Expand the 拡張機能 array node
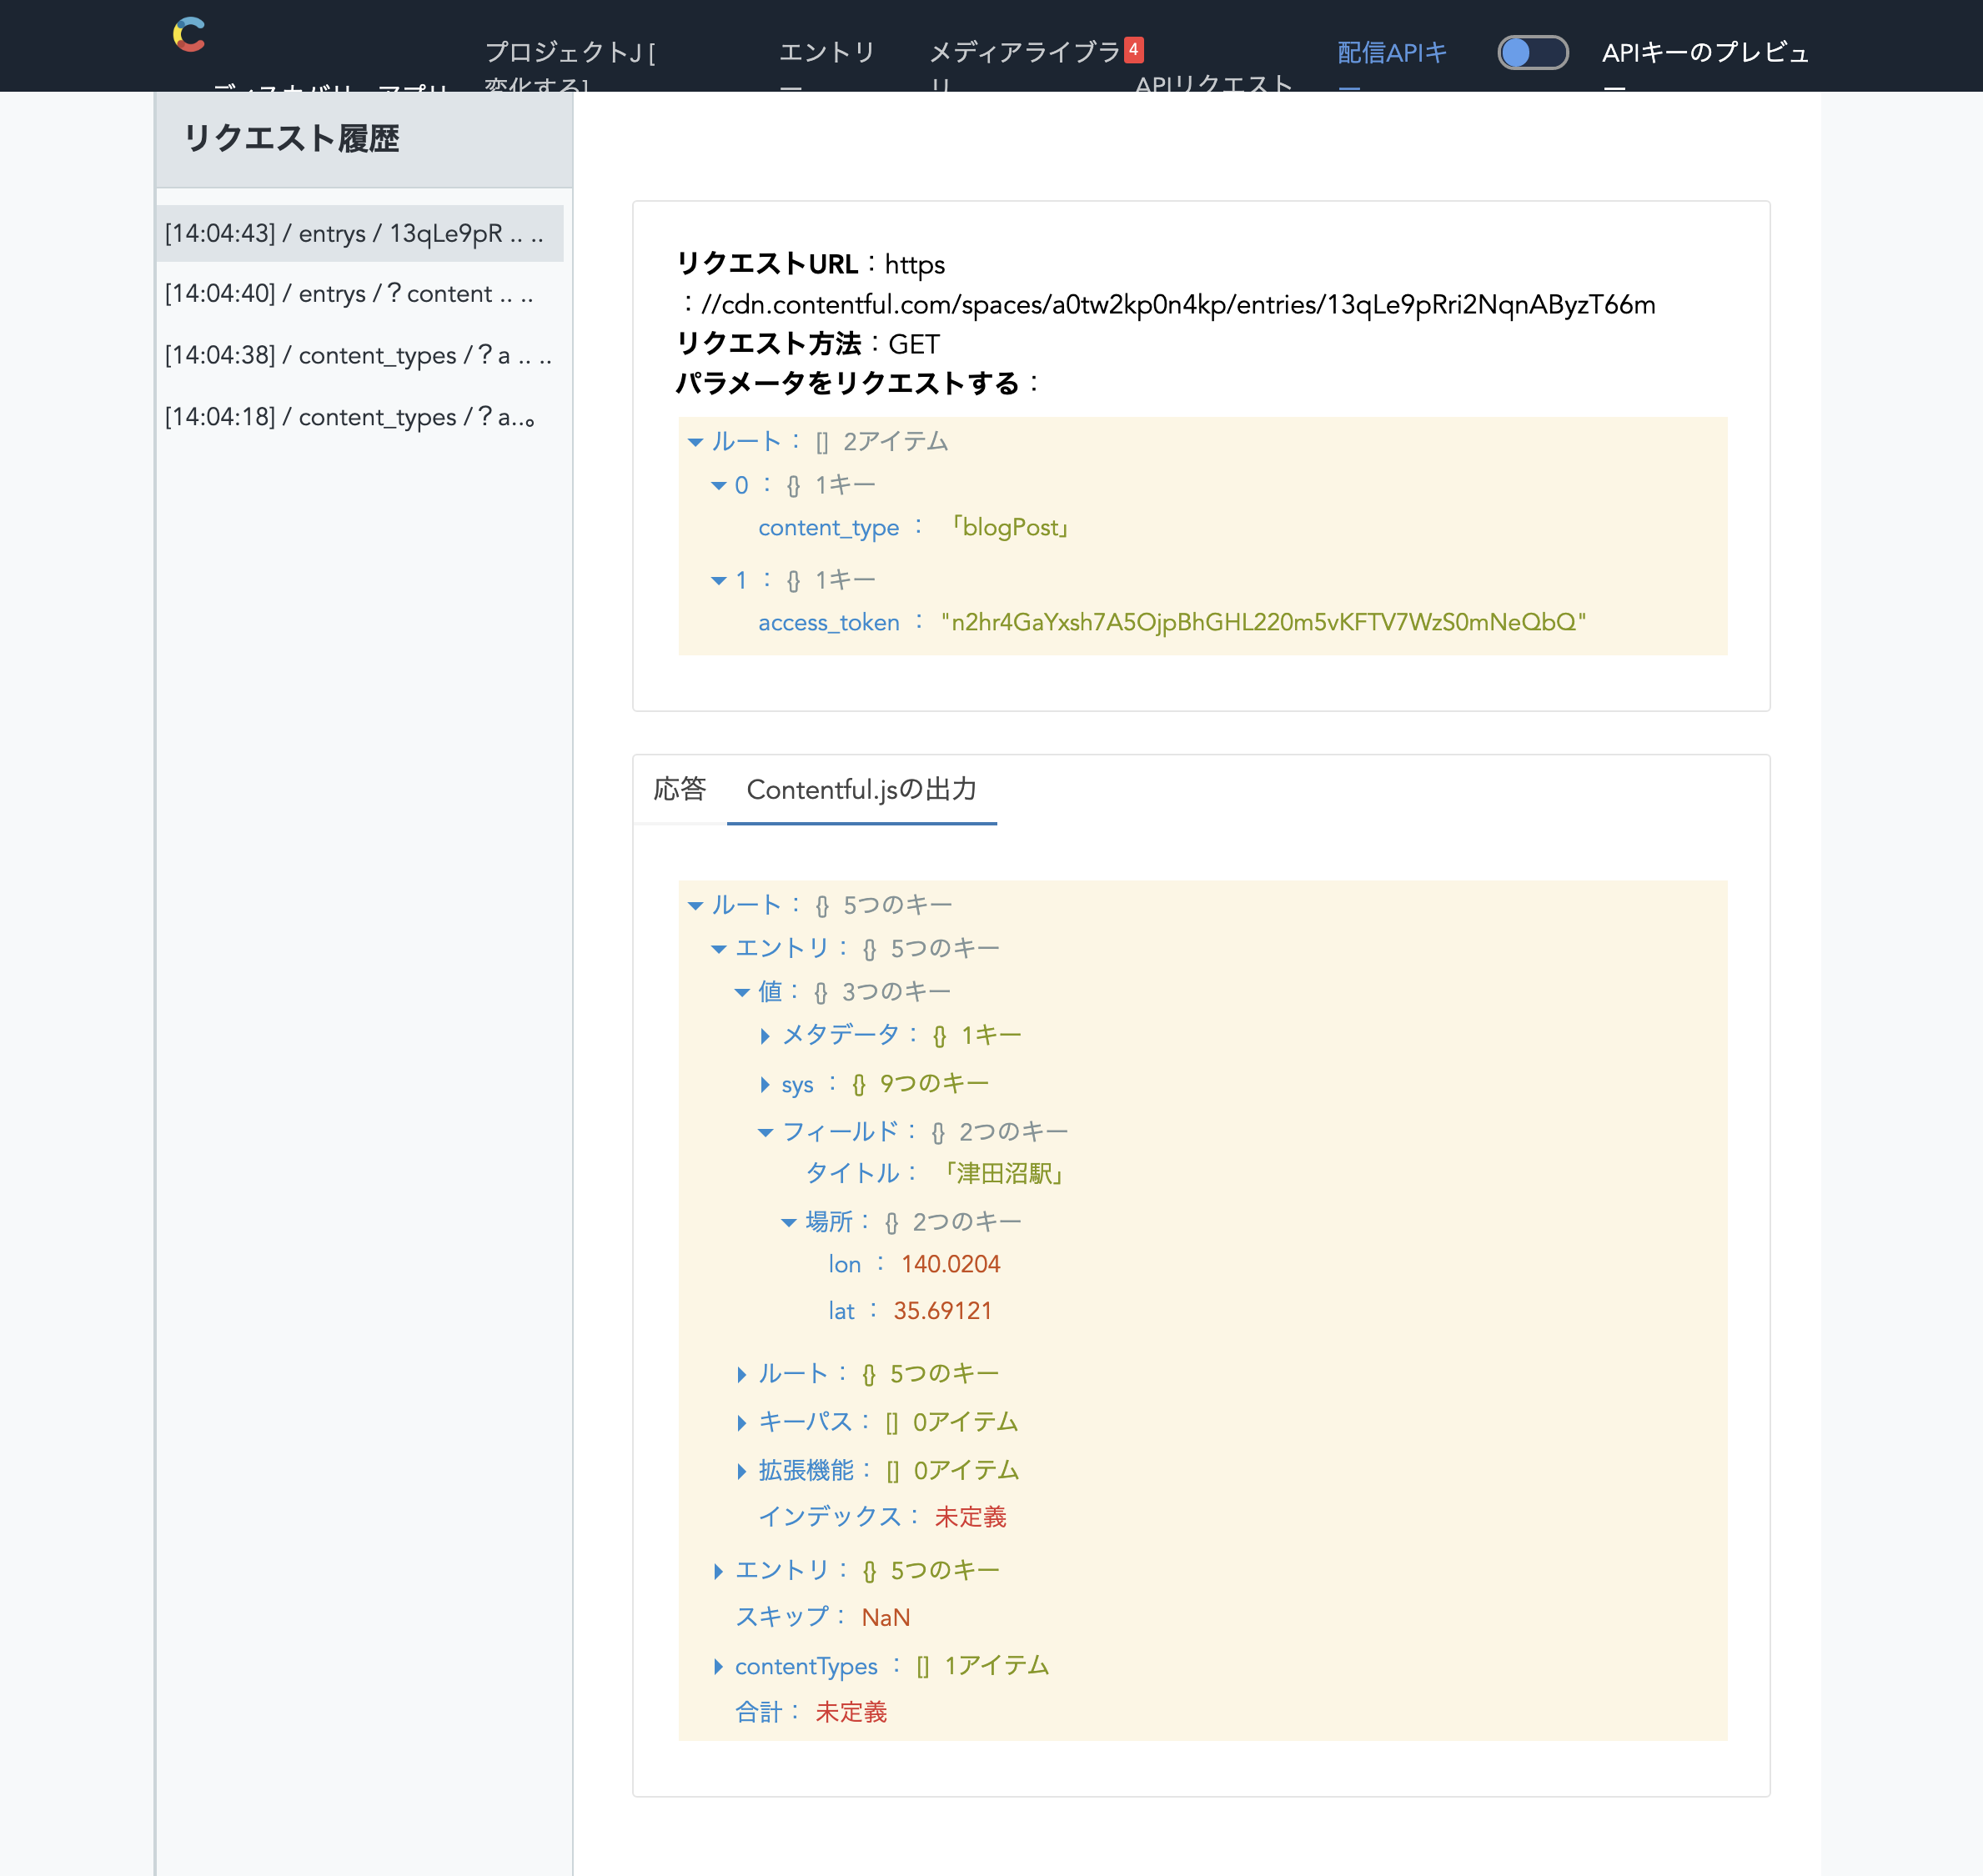 [x=741, y=1471]
